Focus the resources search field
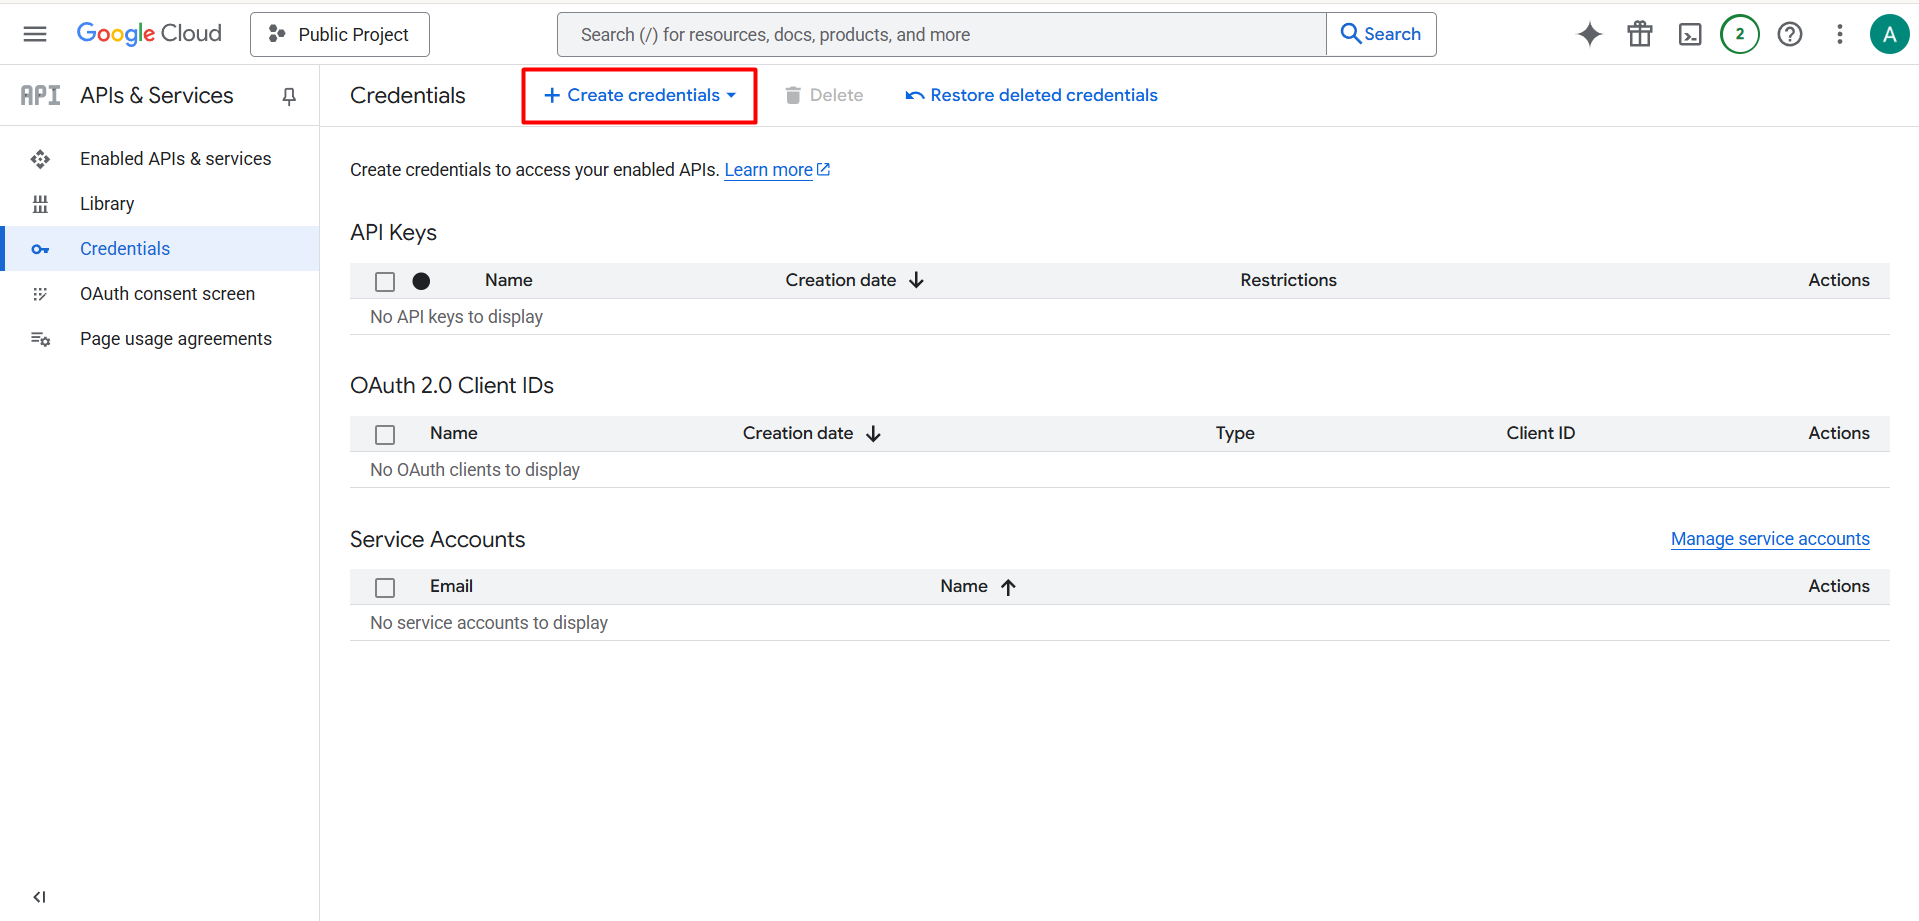This screenshot has width=1919, height=921. coord(942,34)
